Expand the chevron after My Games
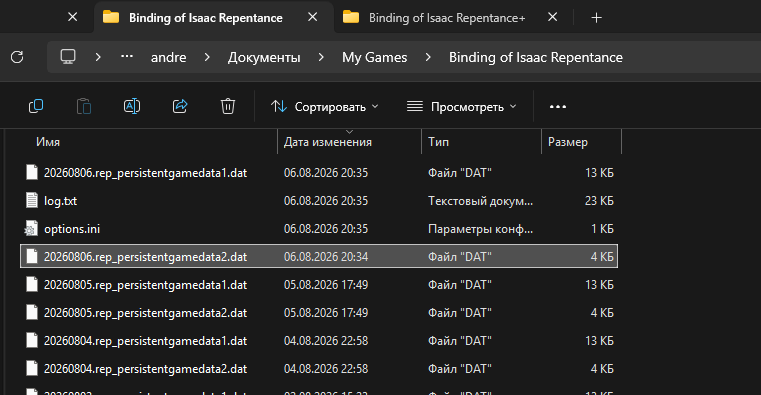The width and height of the screenshot is (761, 395). (x=428, y=57)
